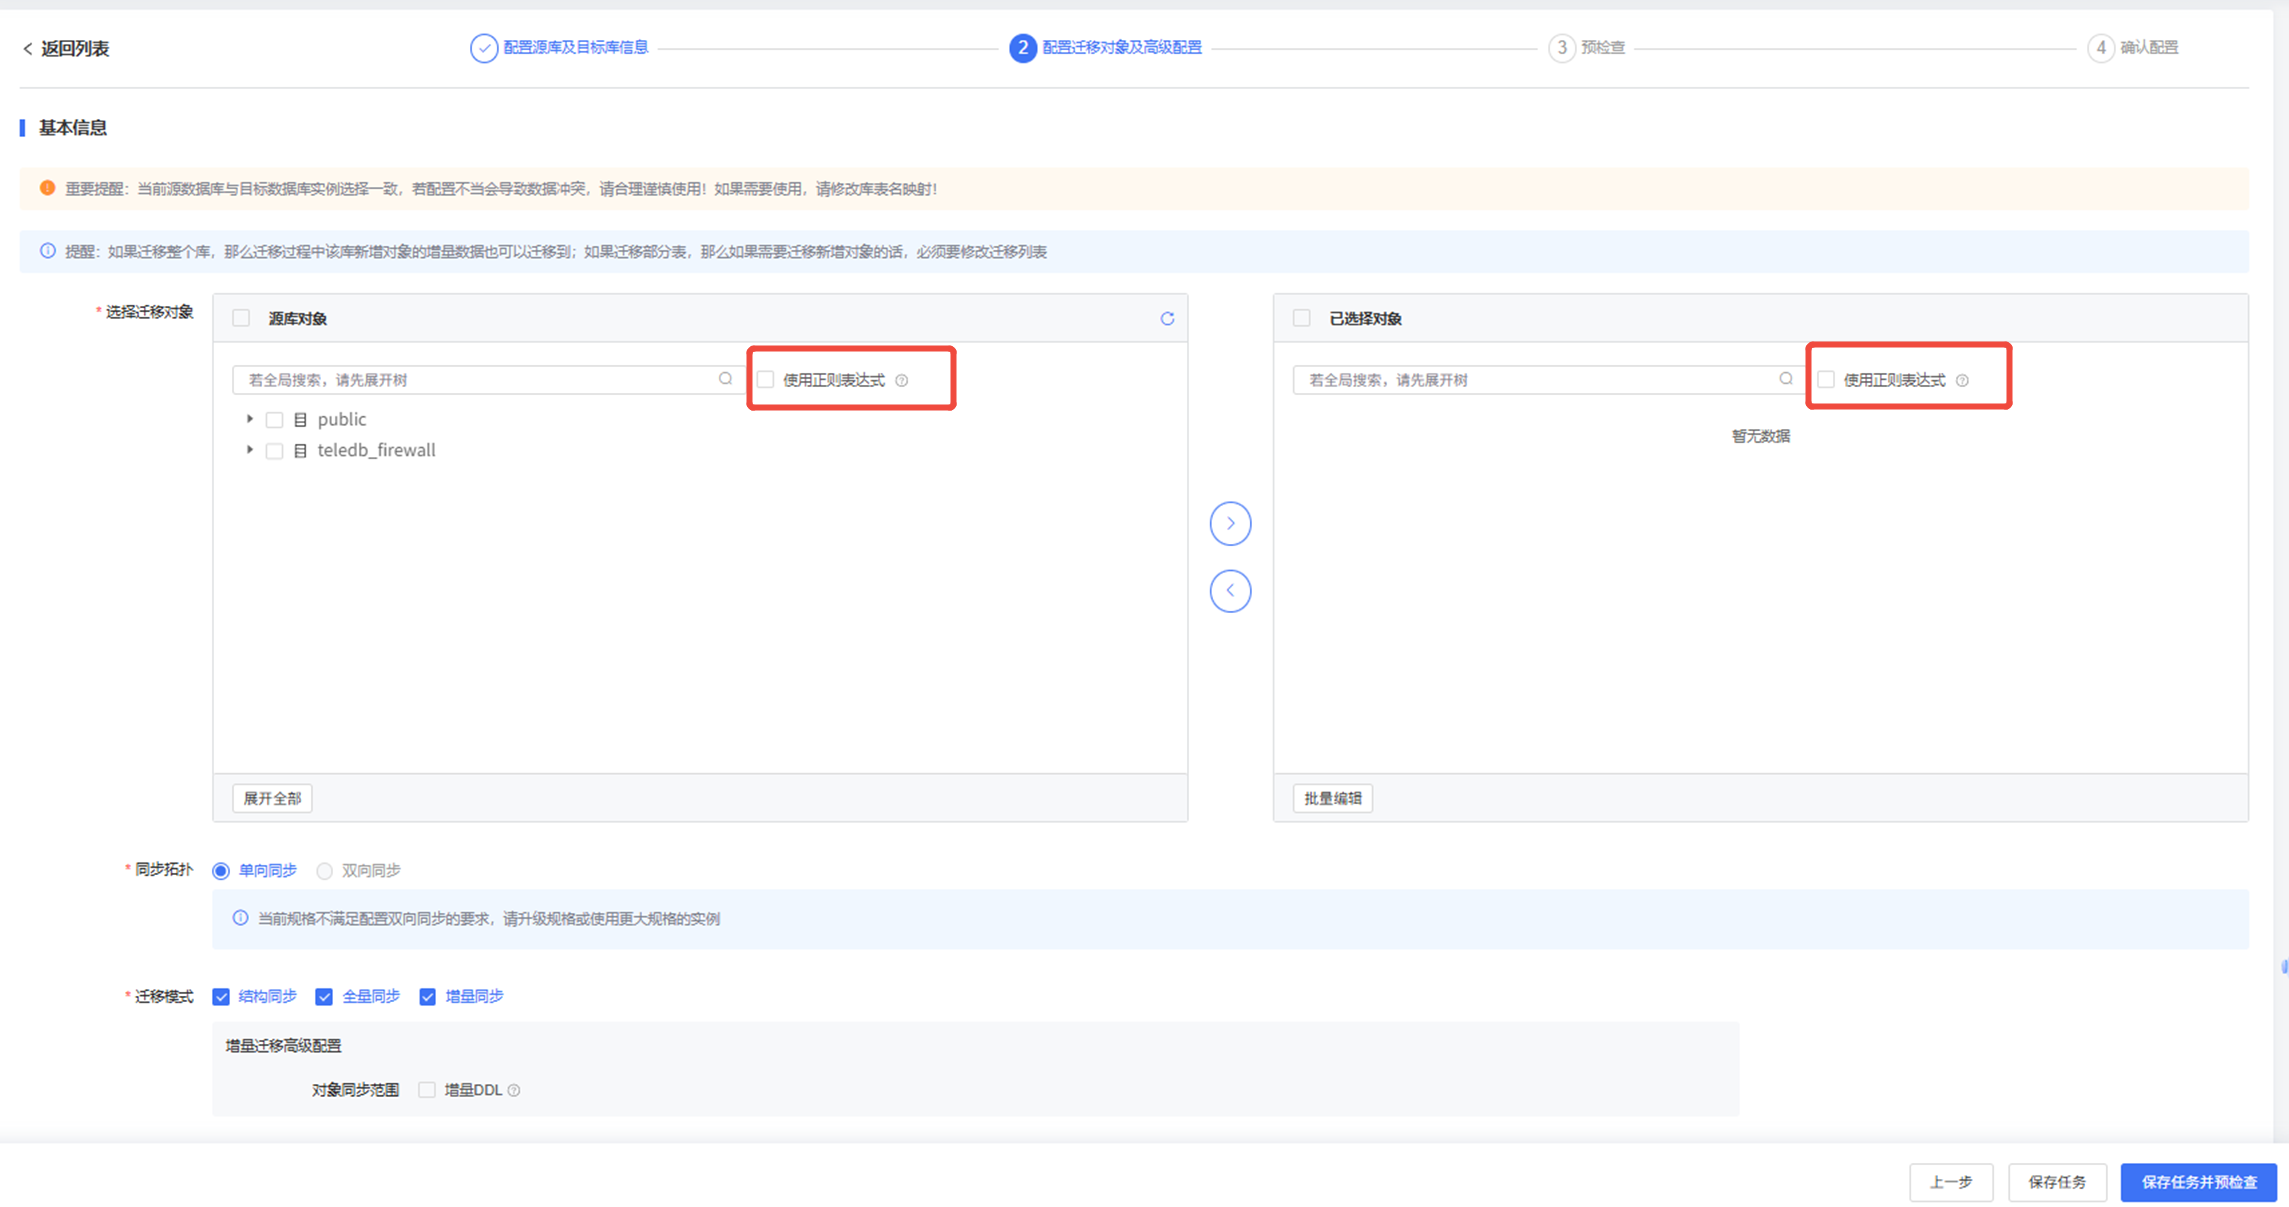Click step 4 number circle
Screen dimensions: 2289x1207
click(x=2100, y=48)
